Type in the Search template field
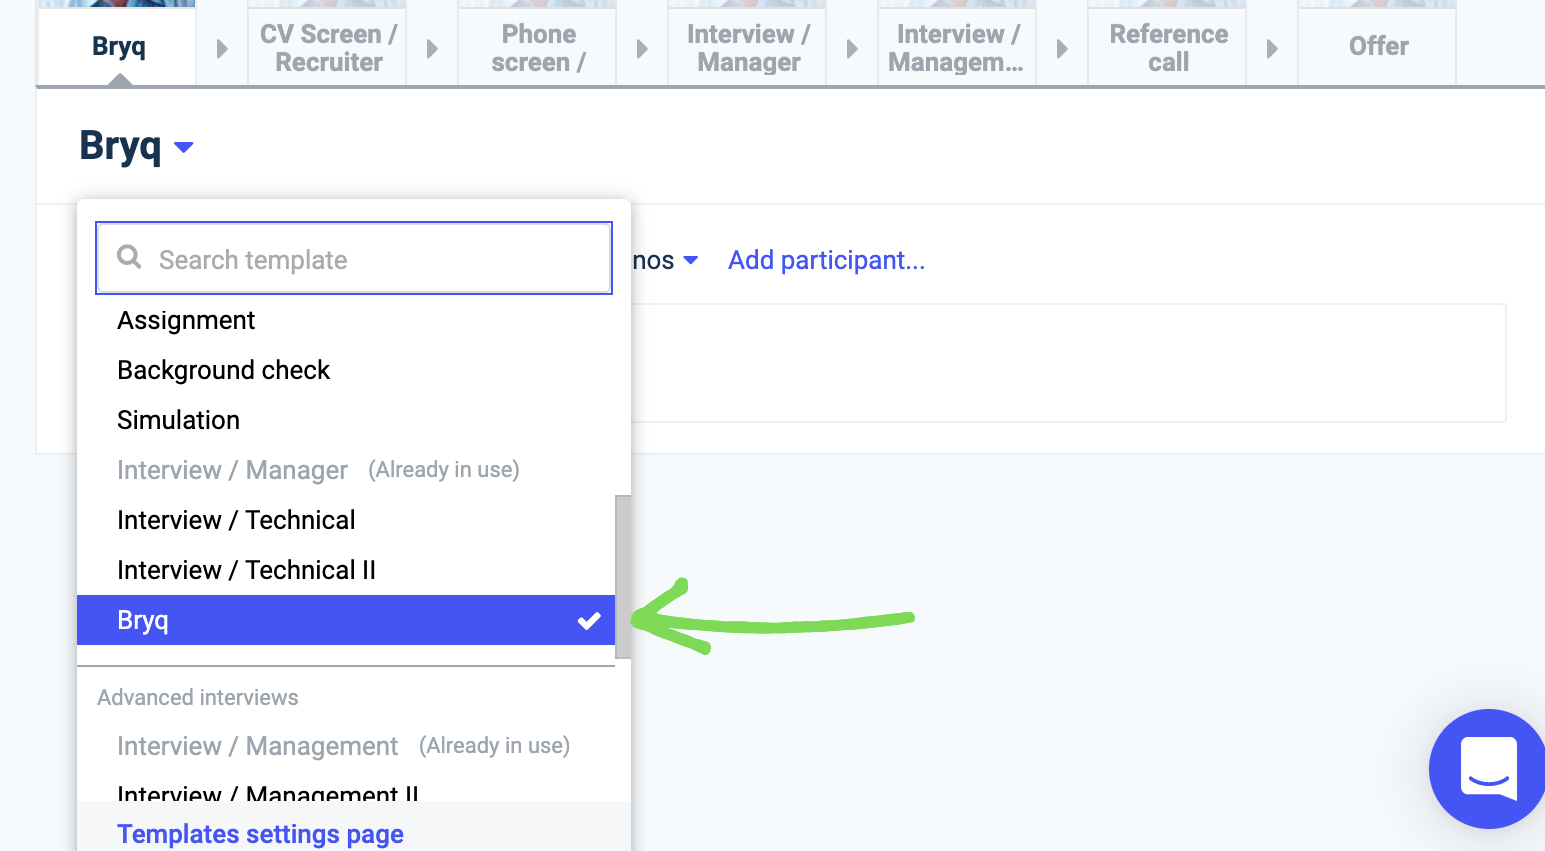The image size is (1545, 851). pyautogui.click(x=370, y=260)
